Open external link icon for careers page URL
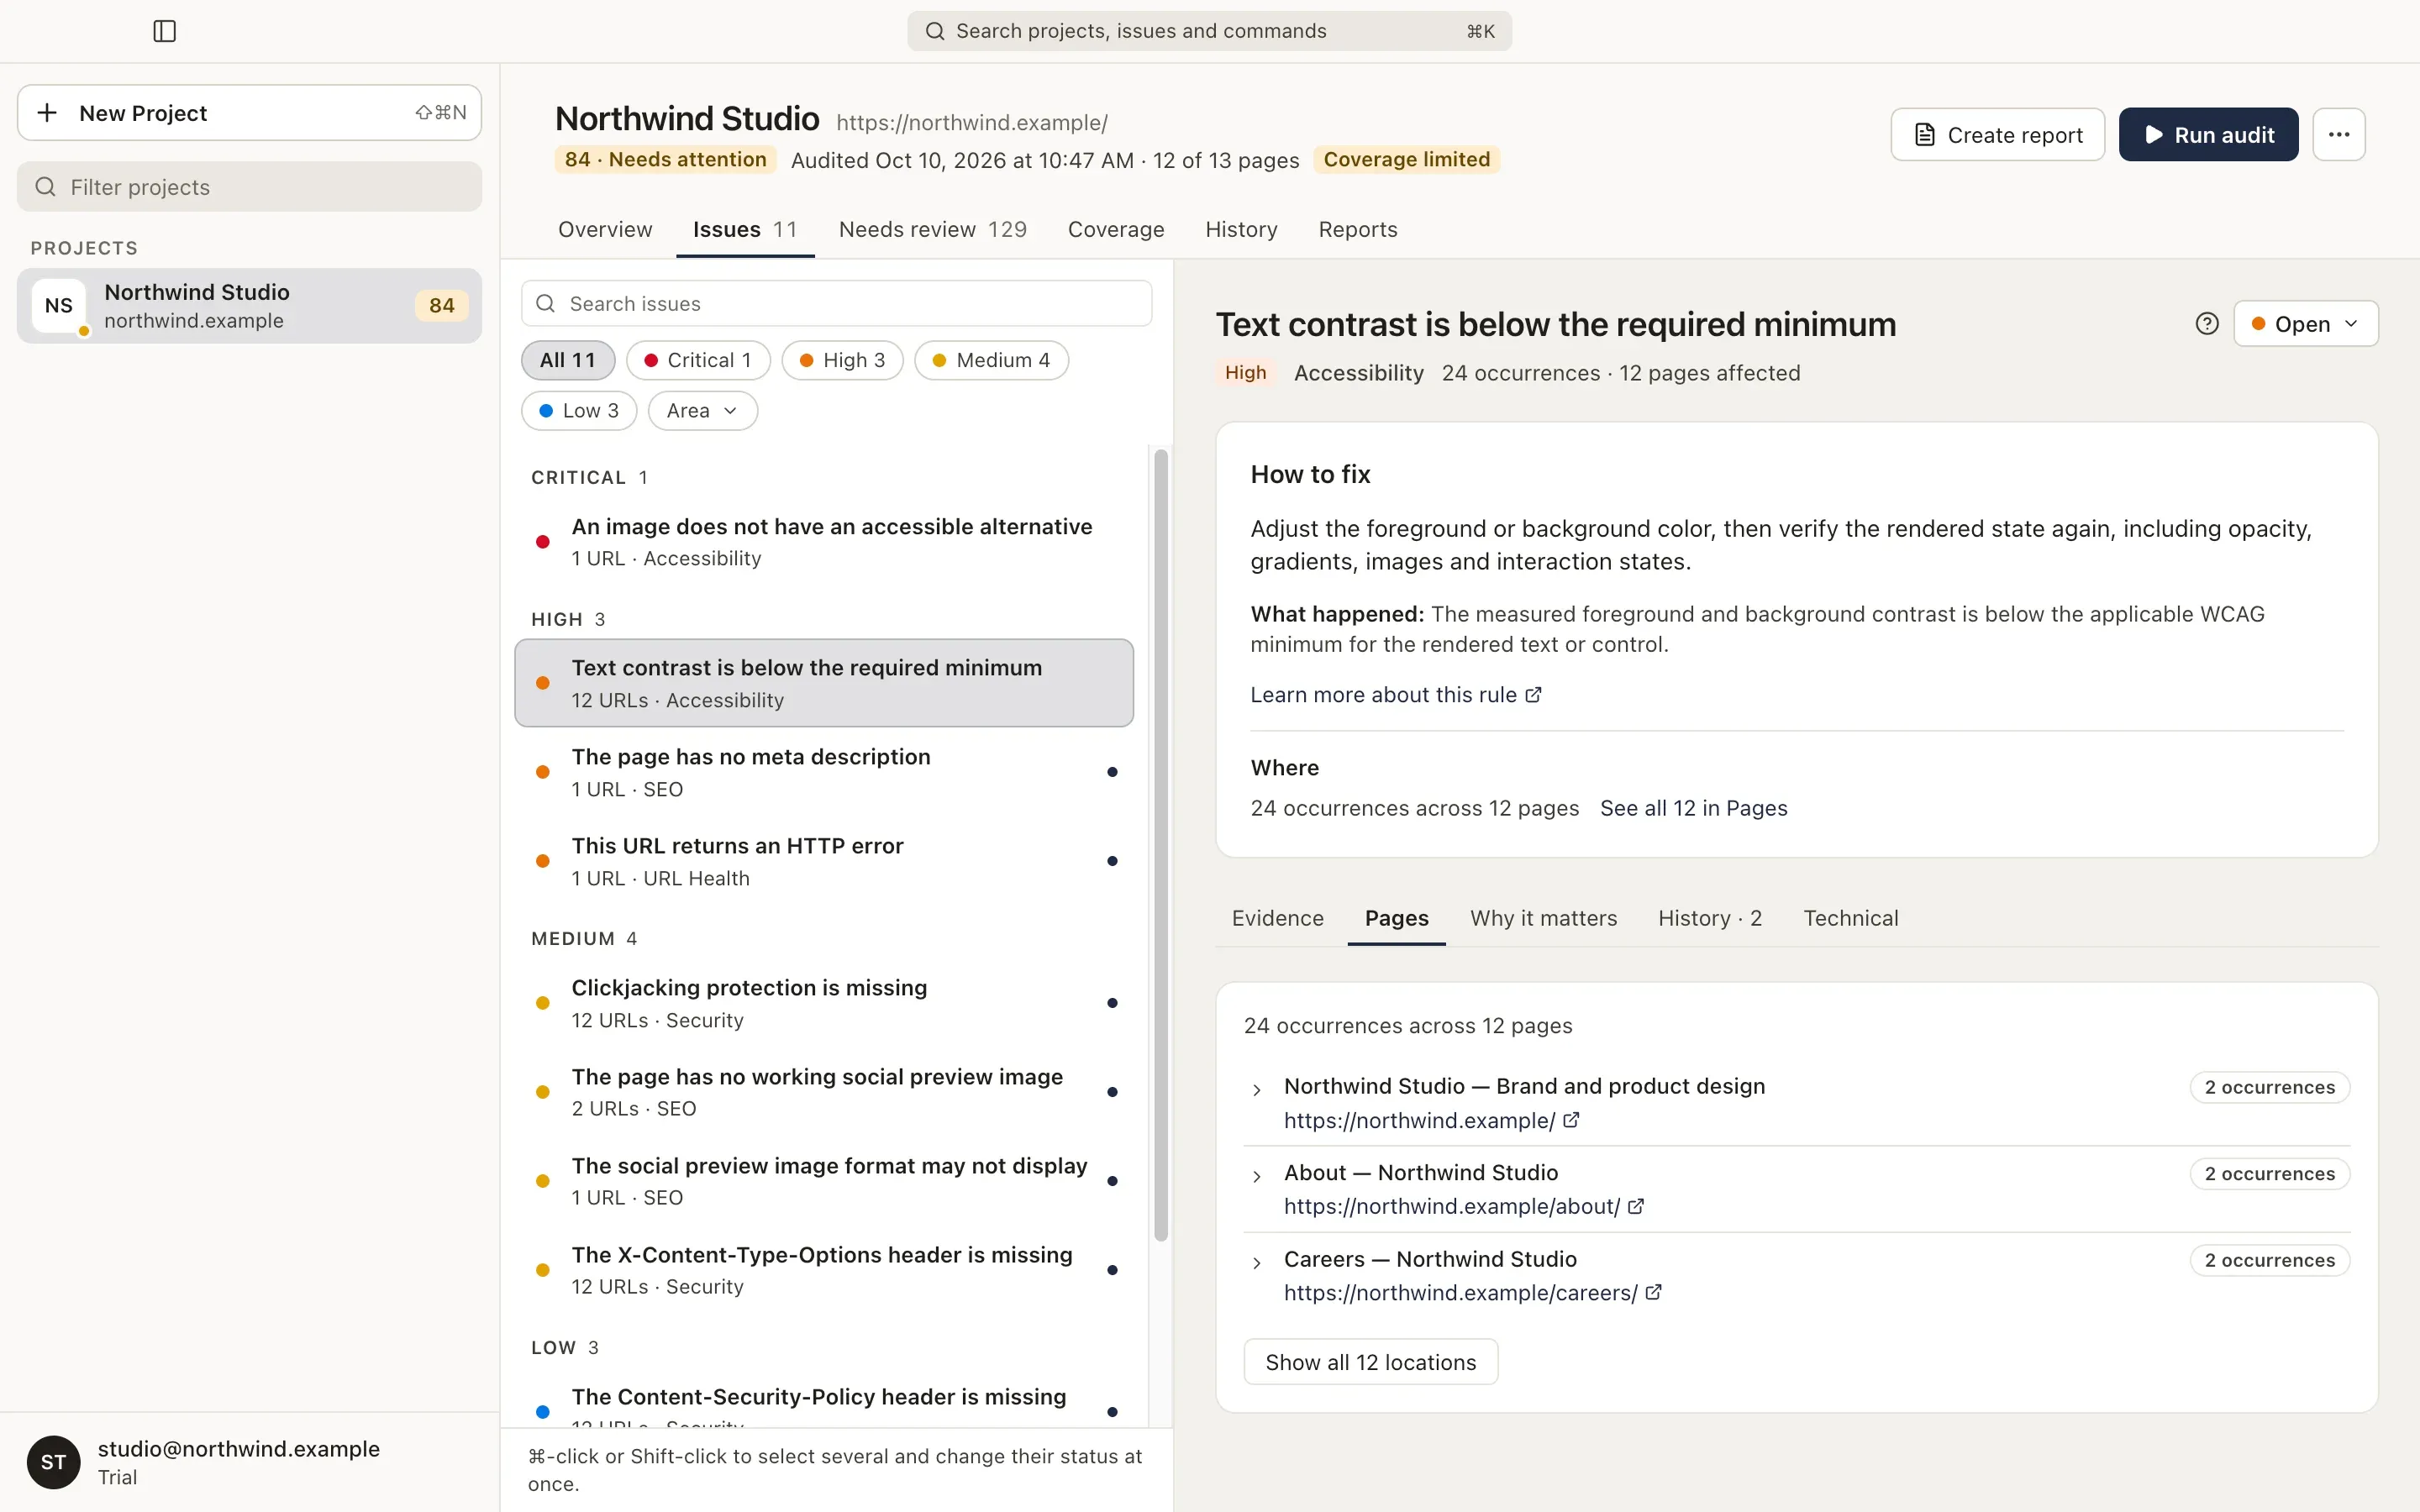The image size is (2420, 1512). (1654, 1292)
